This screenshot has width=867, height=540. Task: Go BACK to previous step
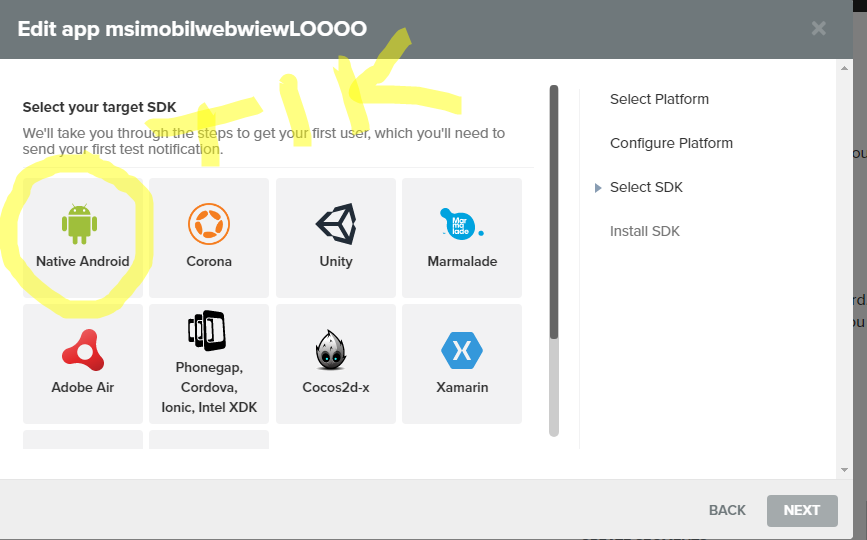pos(727,510)
